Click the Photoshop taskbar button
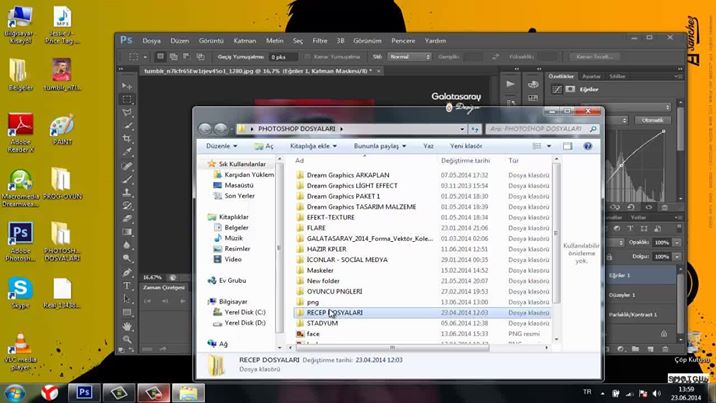 coord(84,393)
